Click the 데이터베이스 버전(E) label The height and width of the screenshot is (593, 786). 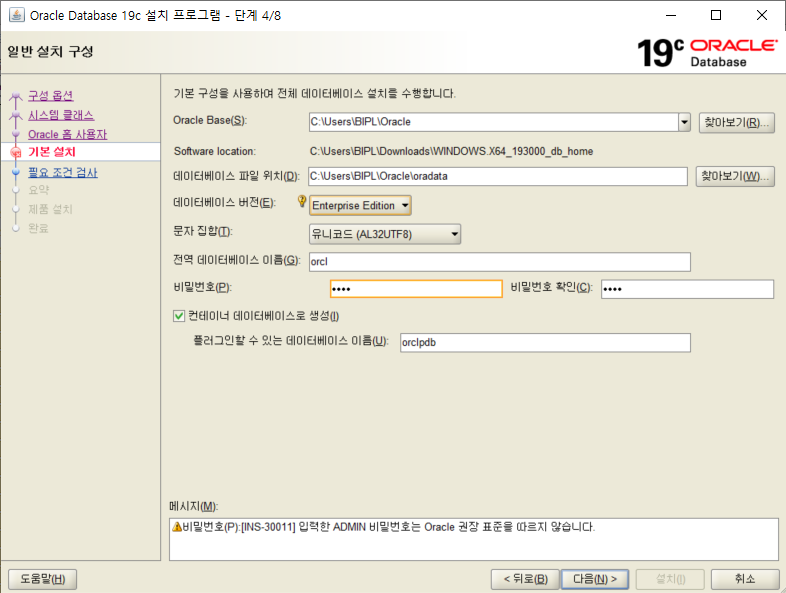(x=224, y=203)
